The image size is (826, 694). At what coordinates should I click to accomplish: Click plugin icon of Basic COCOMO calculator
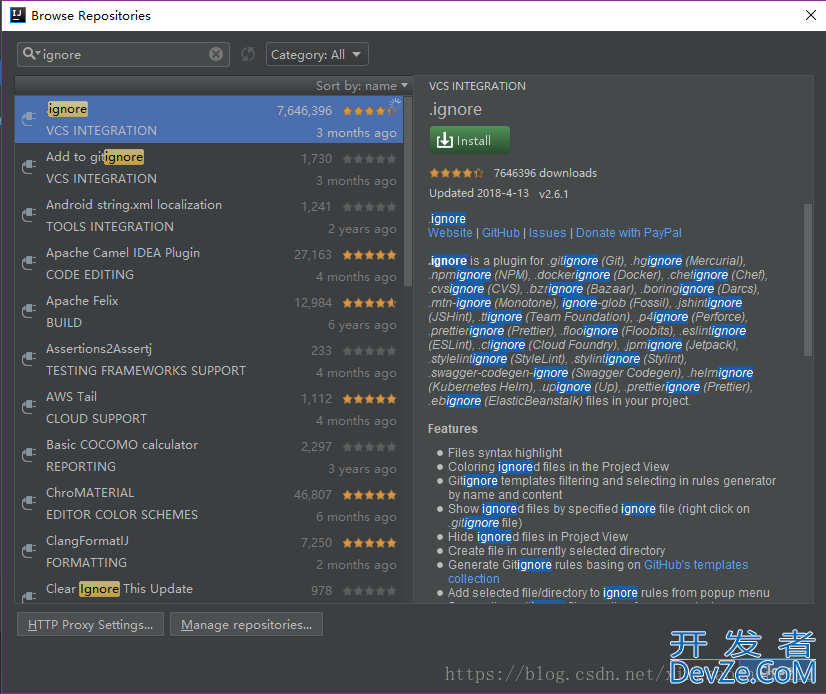click(x=29, y=455)
